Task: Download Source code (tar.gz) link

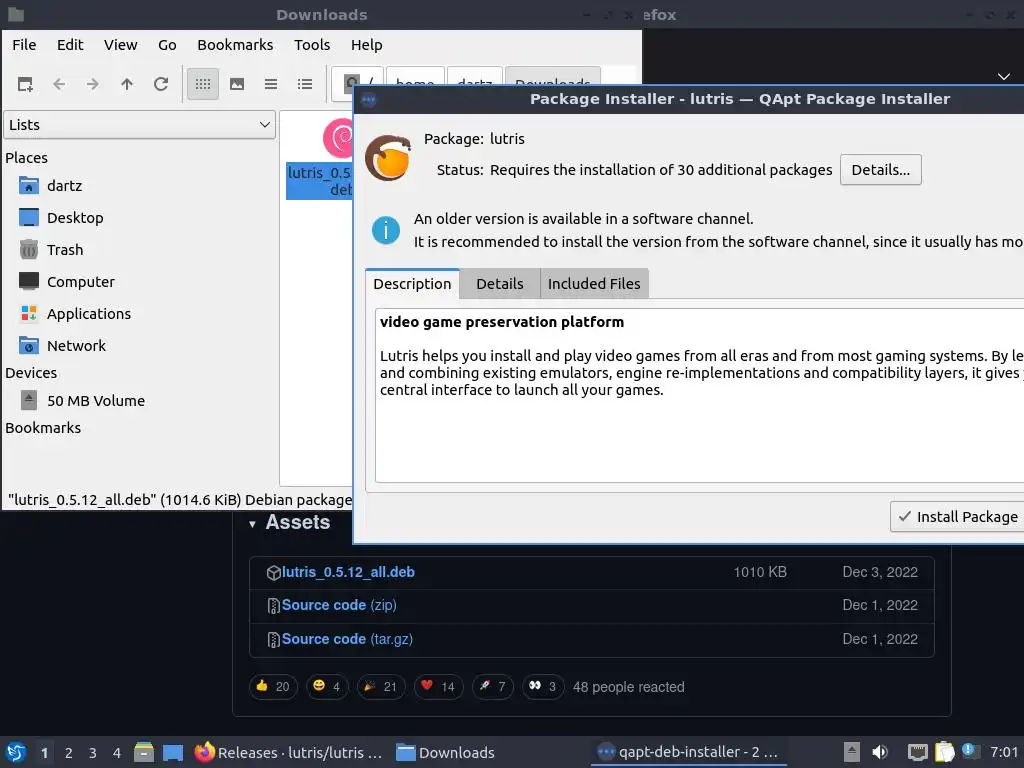Action: coord(347,639)
